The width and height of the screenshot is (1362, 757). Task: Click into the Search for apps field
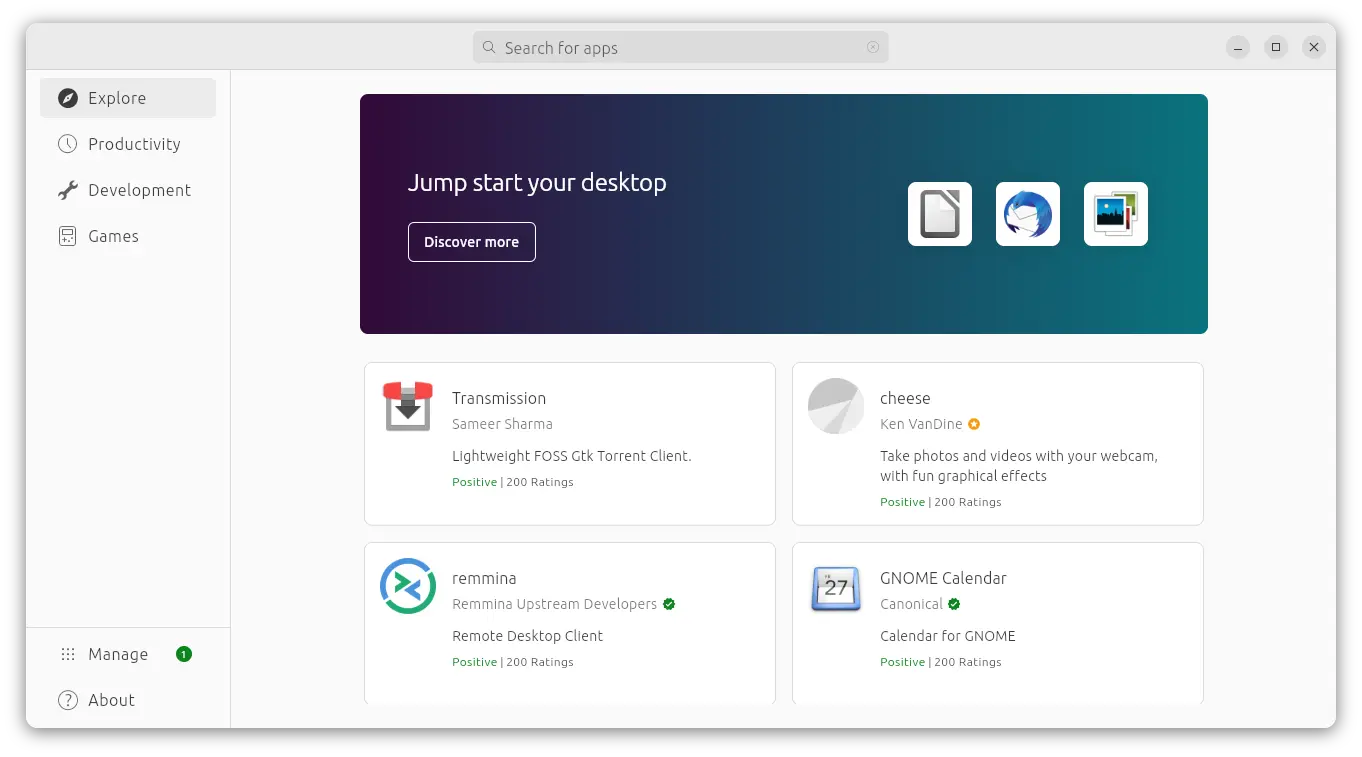point(680,48)
